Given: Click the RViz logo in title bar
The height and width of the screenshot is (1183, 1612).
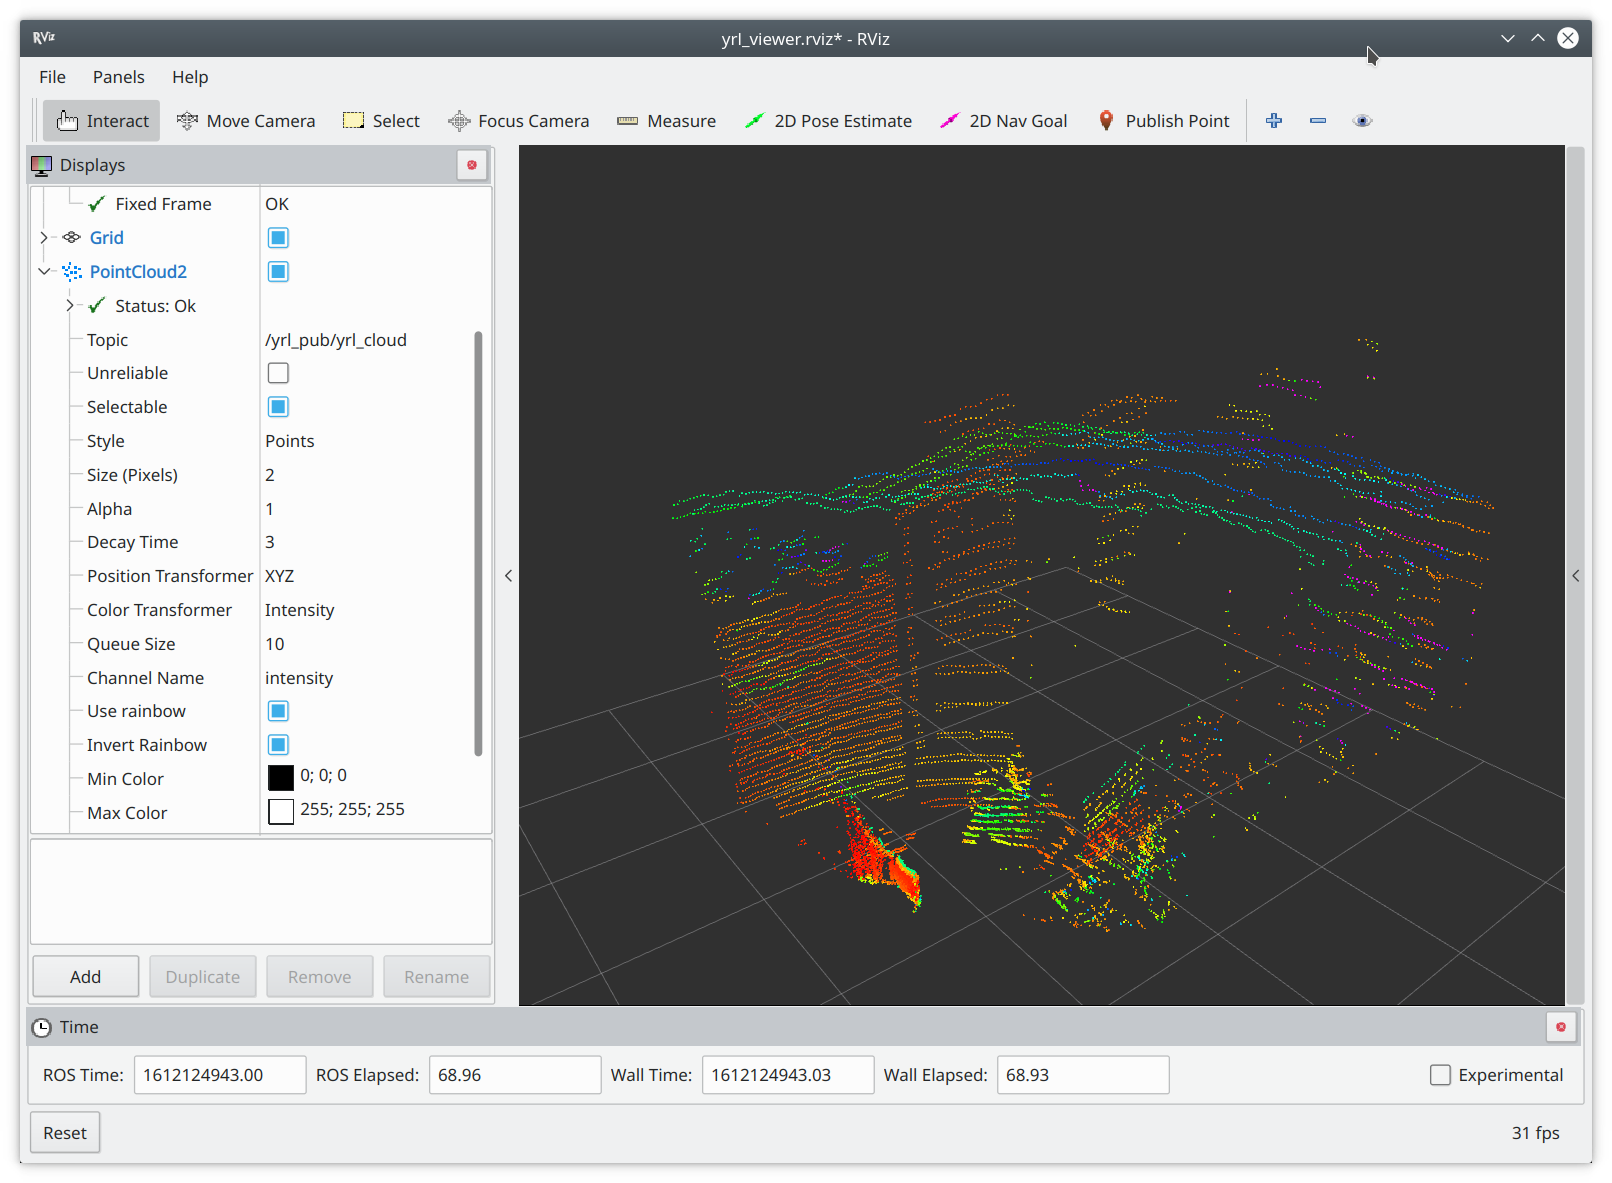Looking at the screenshot, I should 44,38.
